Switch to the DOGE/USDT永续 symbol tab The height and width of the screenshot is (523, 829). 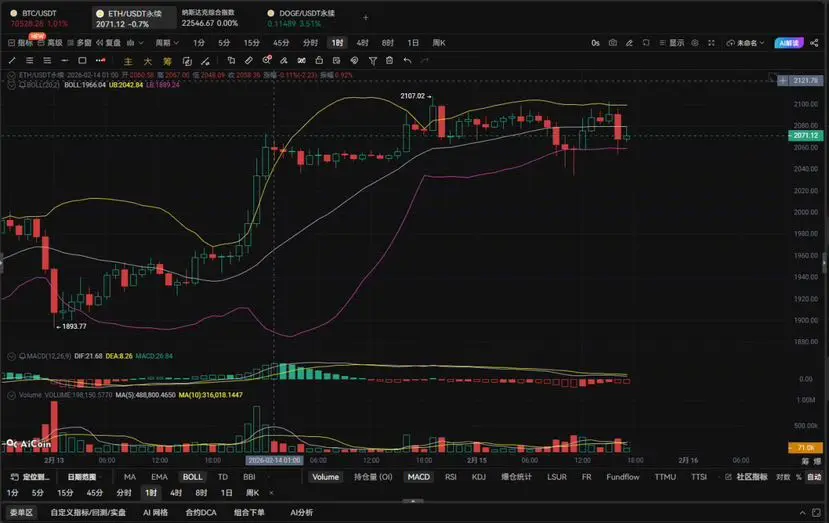click(301, 18)
